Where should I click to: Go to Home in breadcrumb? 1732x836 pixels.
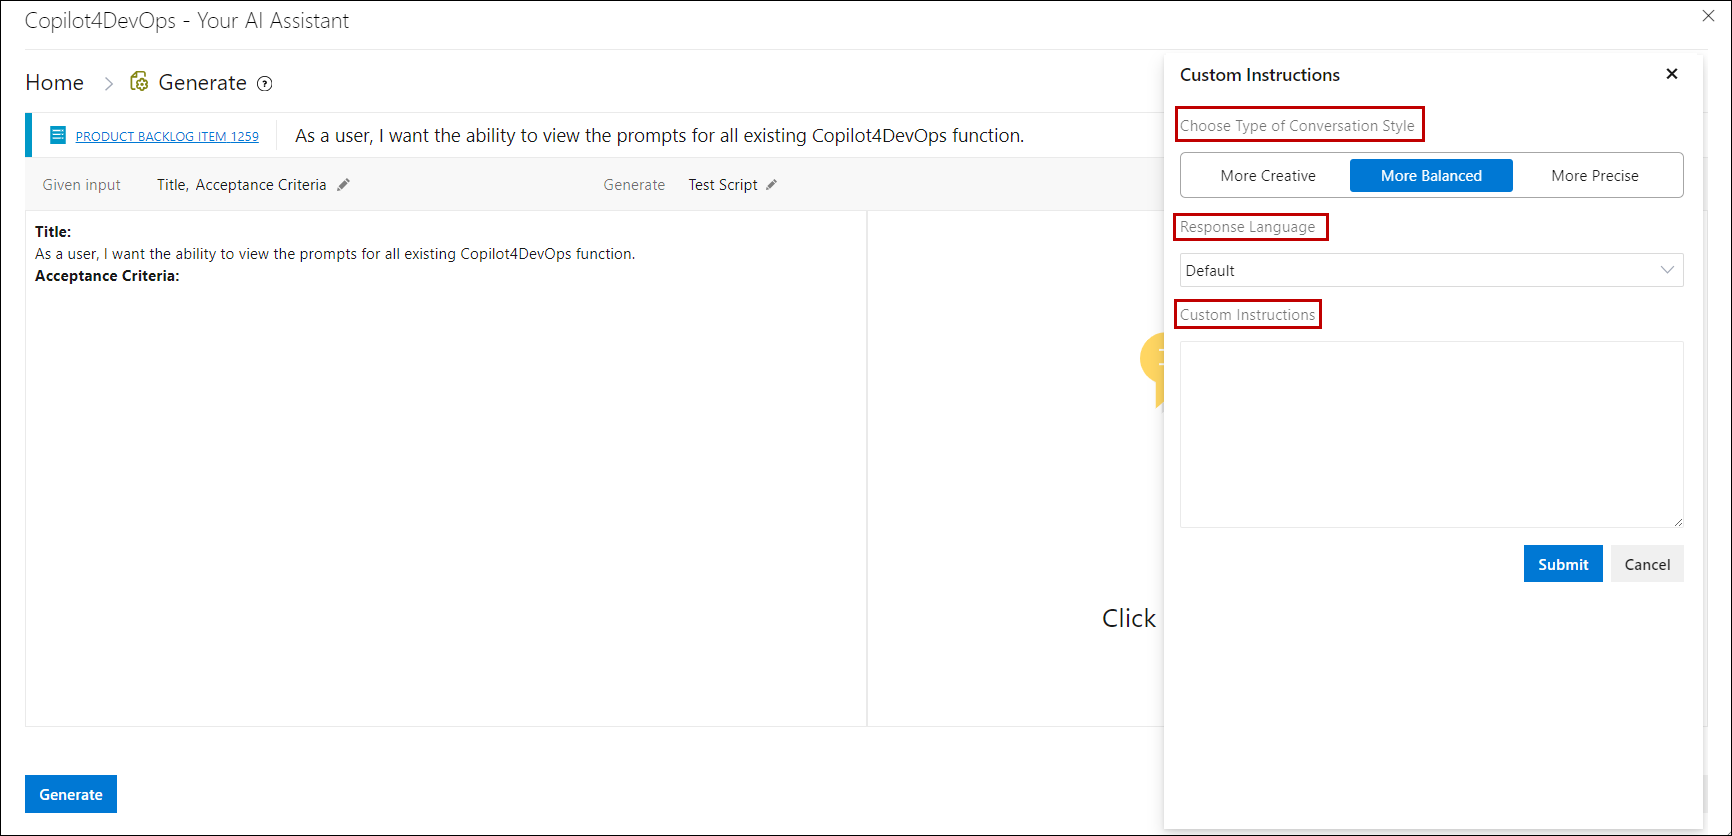[55, 83]
